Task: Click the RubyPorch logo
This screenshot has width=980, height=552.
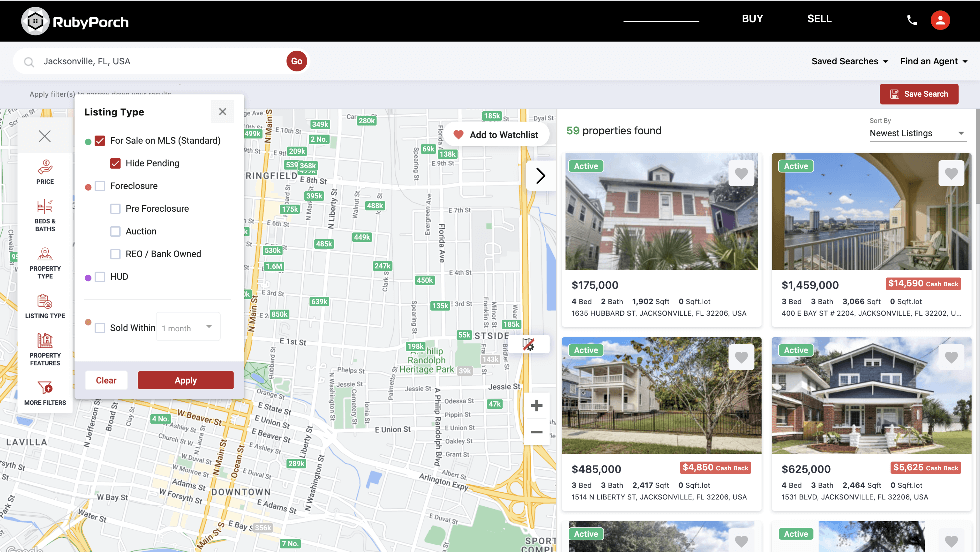Action: coord(74,21)
